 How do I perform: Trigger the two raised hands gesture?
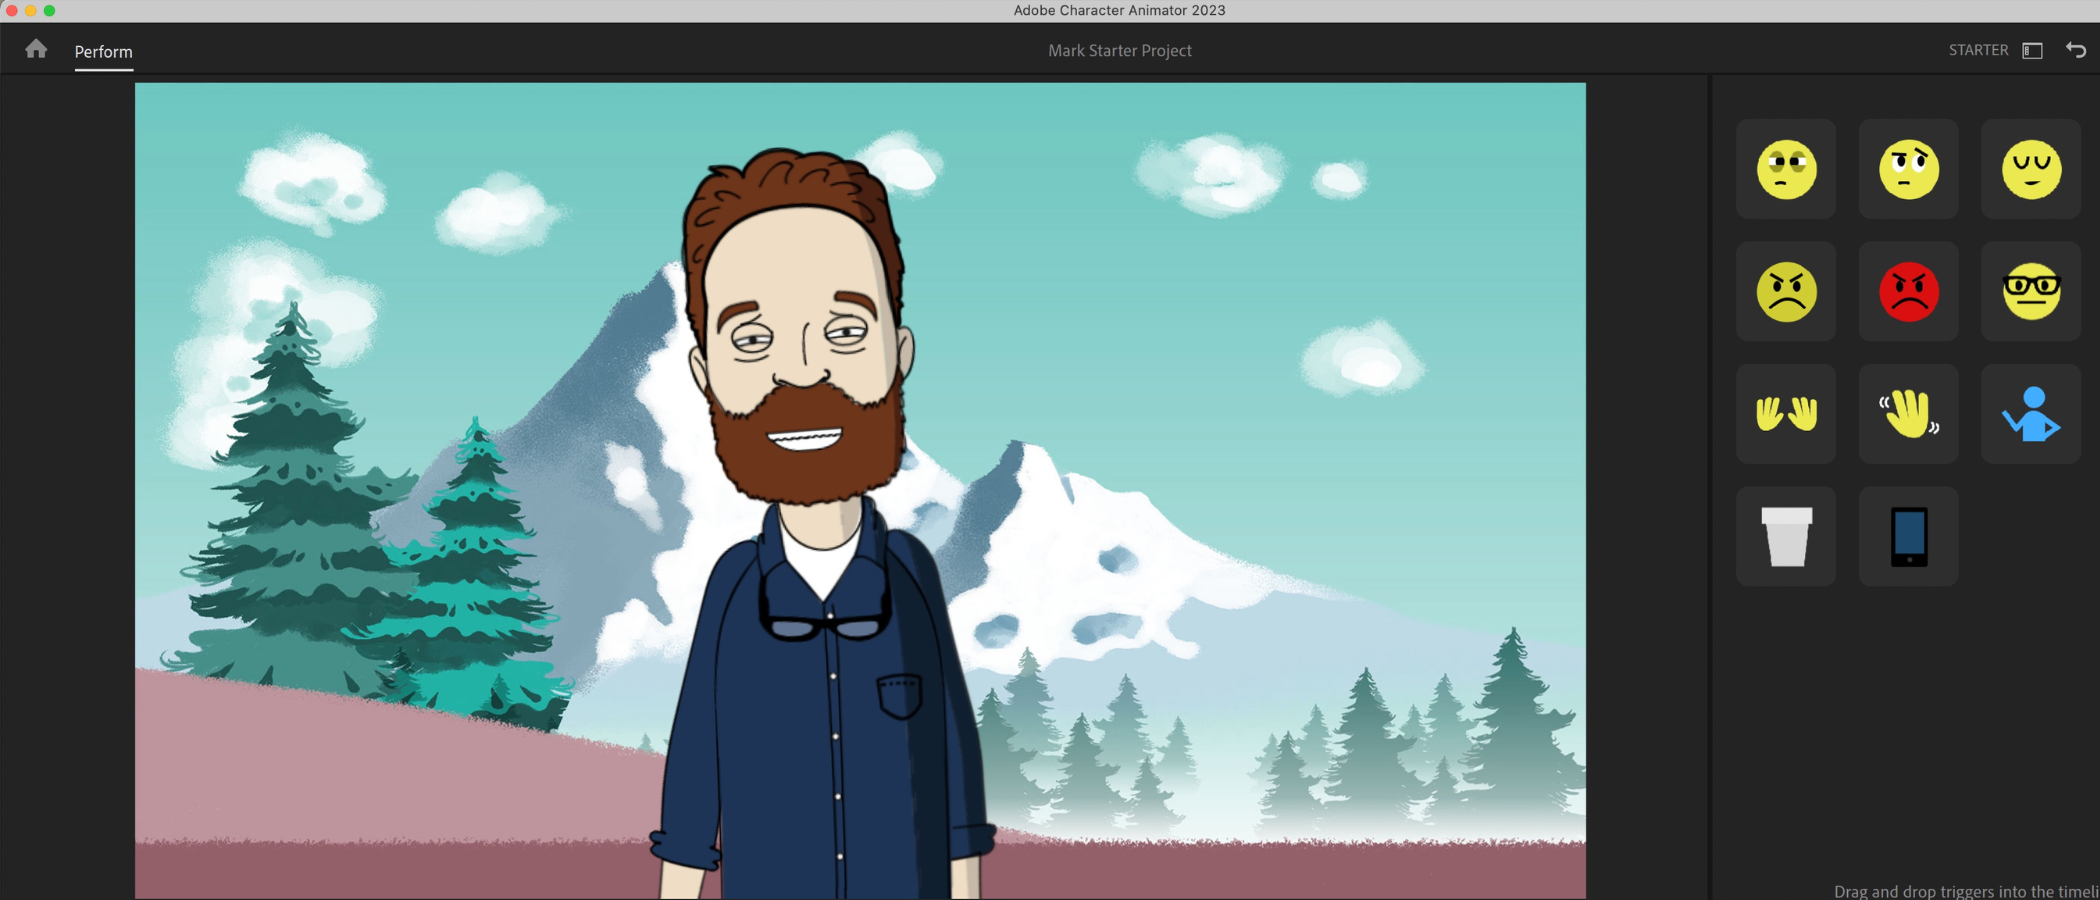1786,414
